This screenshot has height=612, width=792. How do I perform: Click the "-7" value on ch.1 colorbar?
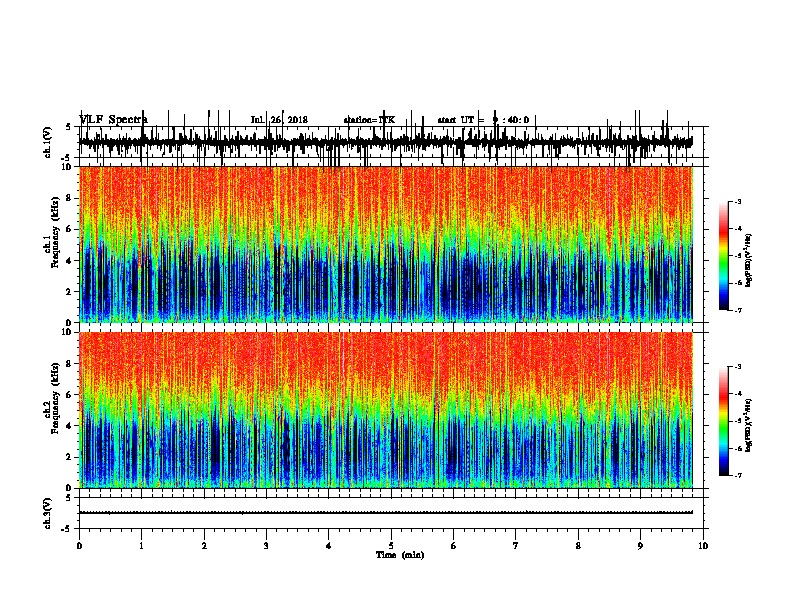[x=737, y=310]
